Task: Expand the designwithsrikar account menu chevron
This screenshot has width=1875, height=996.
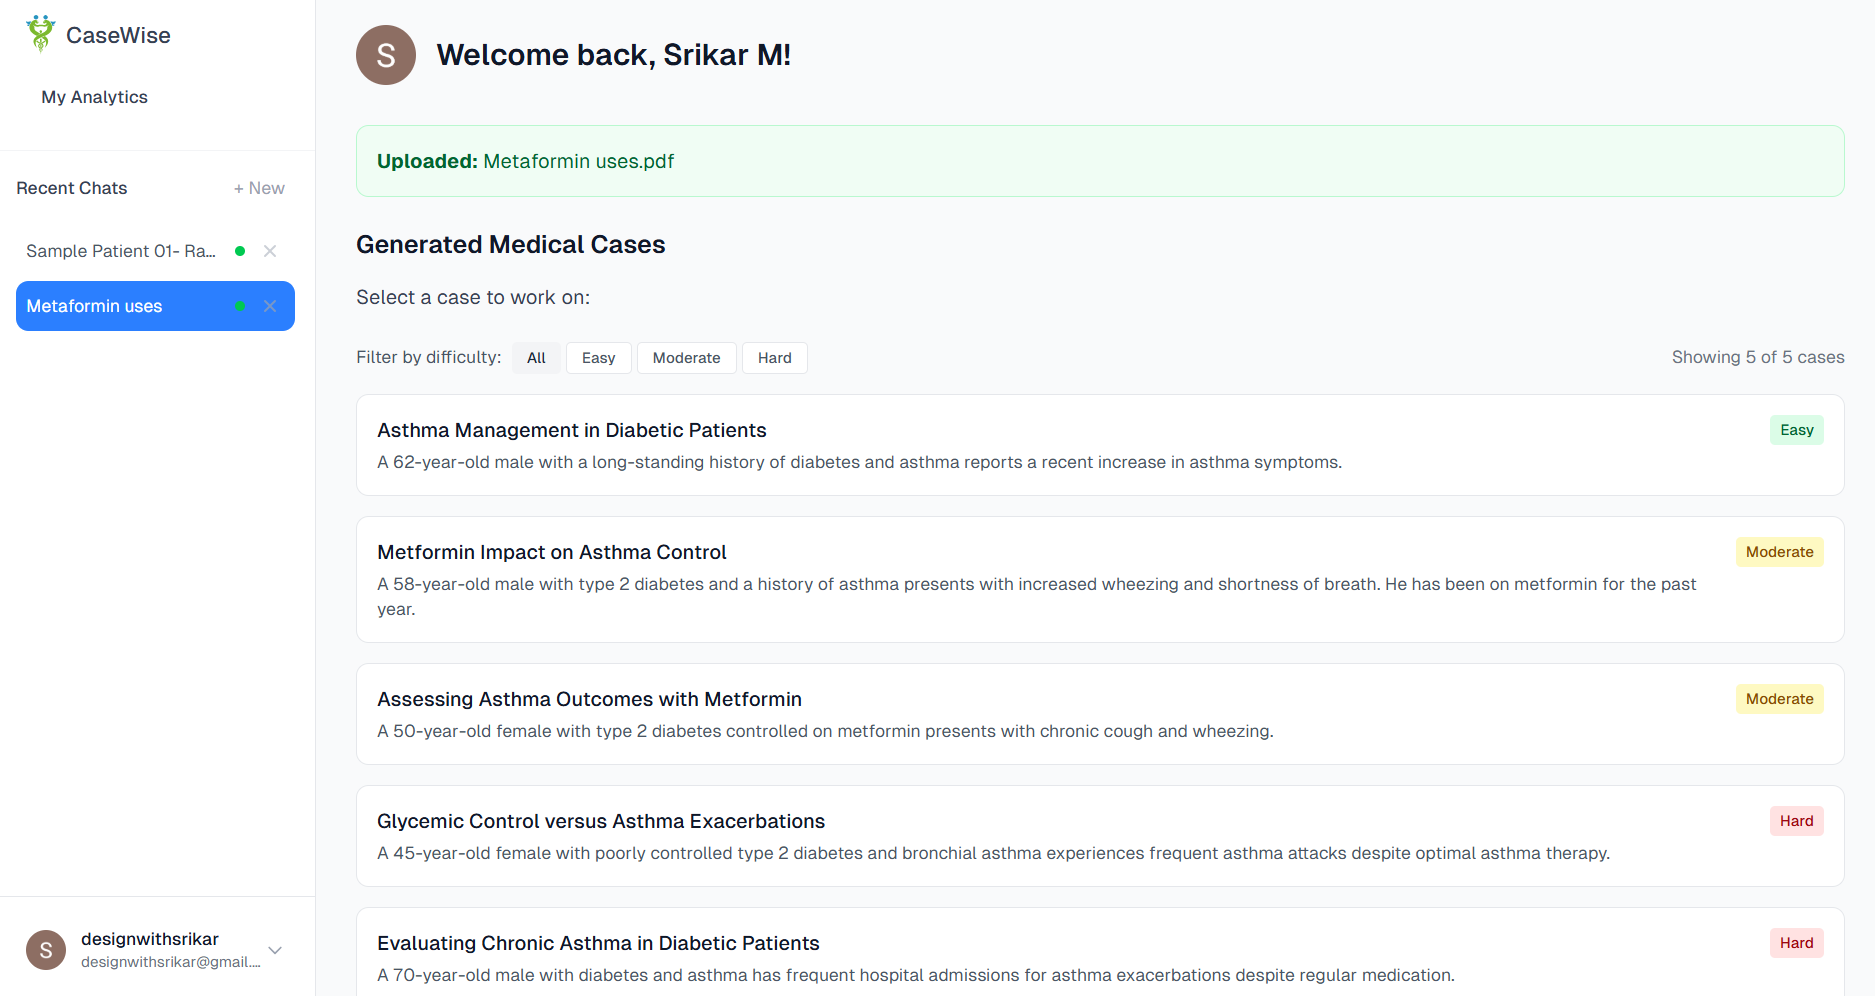Action: point(274,950)
